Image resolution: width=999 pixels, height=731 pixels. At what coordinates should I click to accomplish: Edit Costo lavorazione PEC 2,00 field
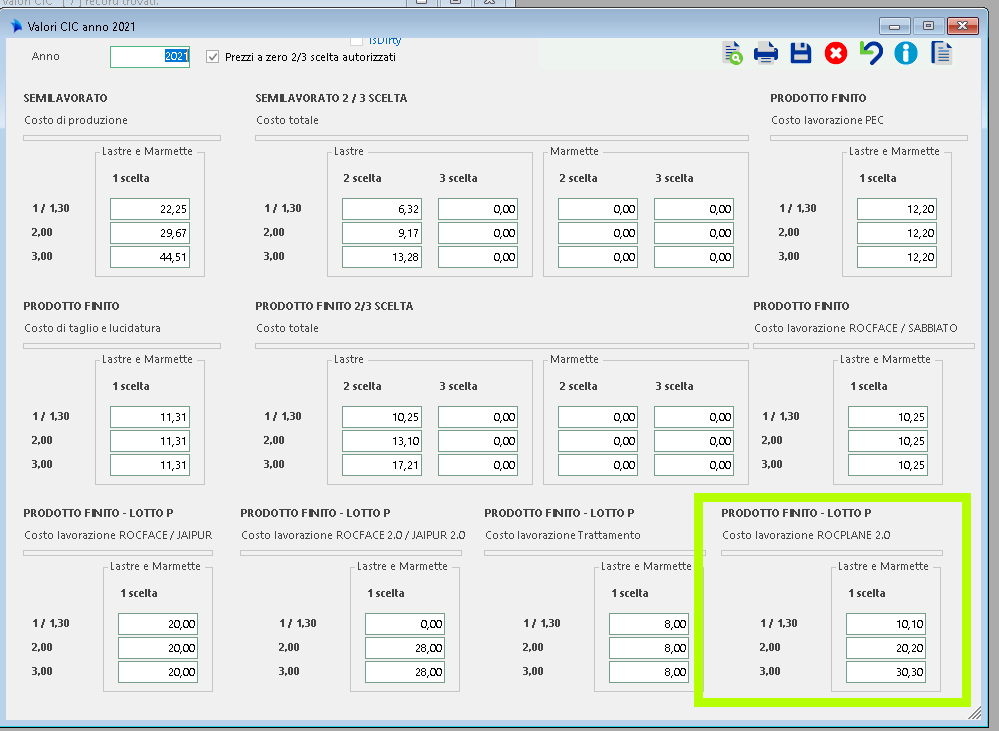(896, 233)
